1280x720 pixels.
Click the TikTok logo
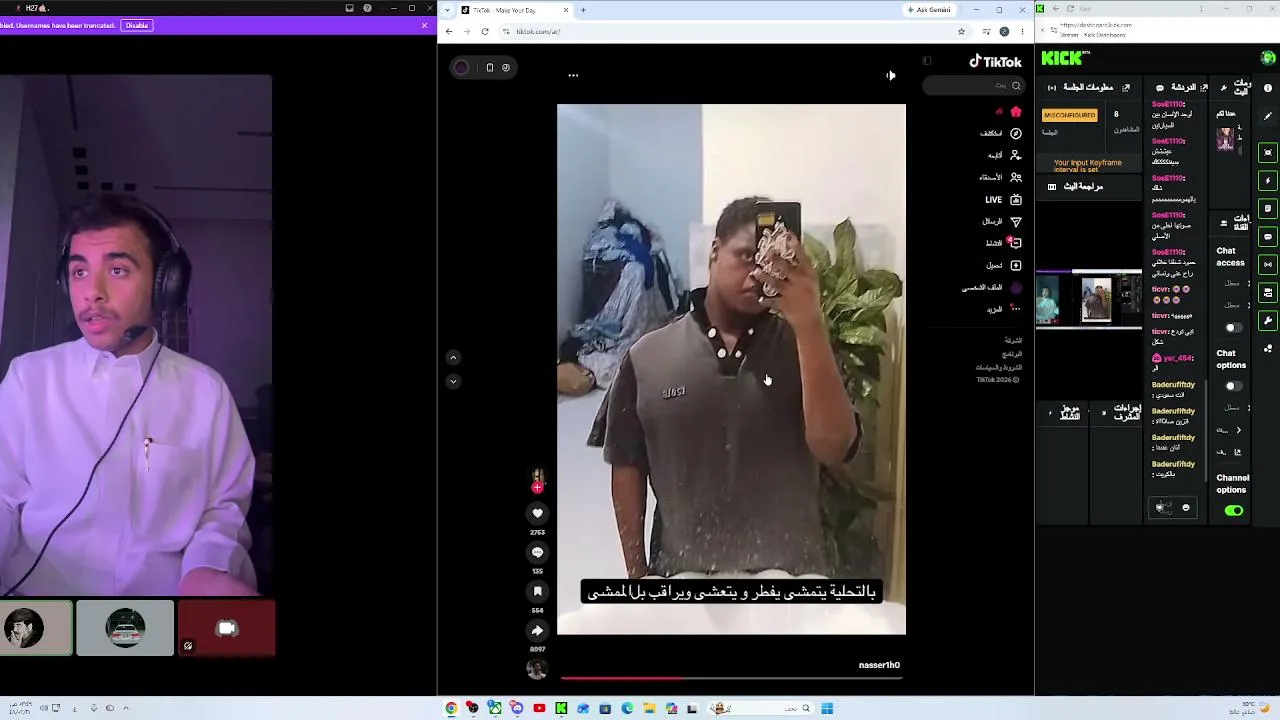[x=995, y=62]
